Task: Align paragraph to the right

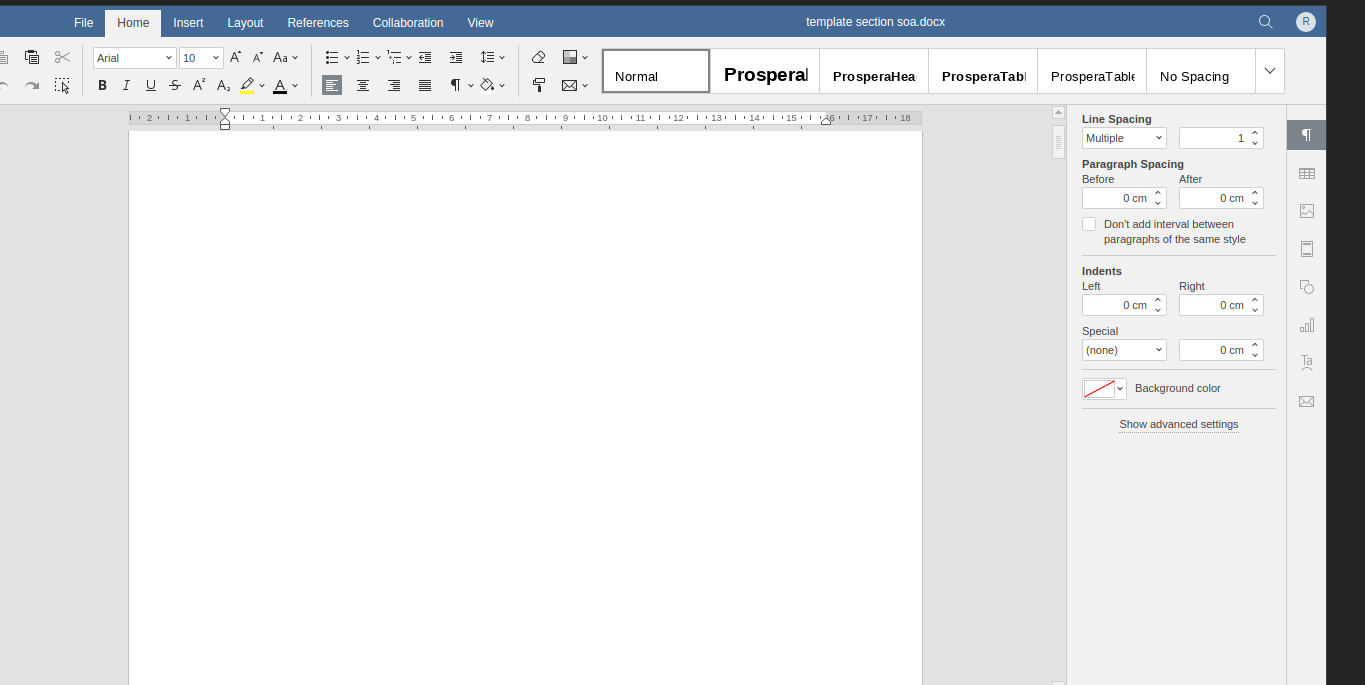Action: 394,86
